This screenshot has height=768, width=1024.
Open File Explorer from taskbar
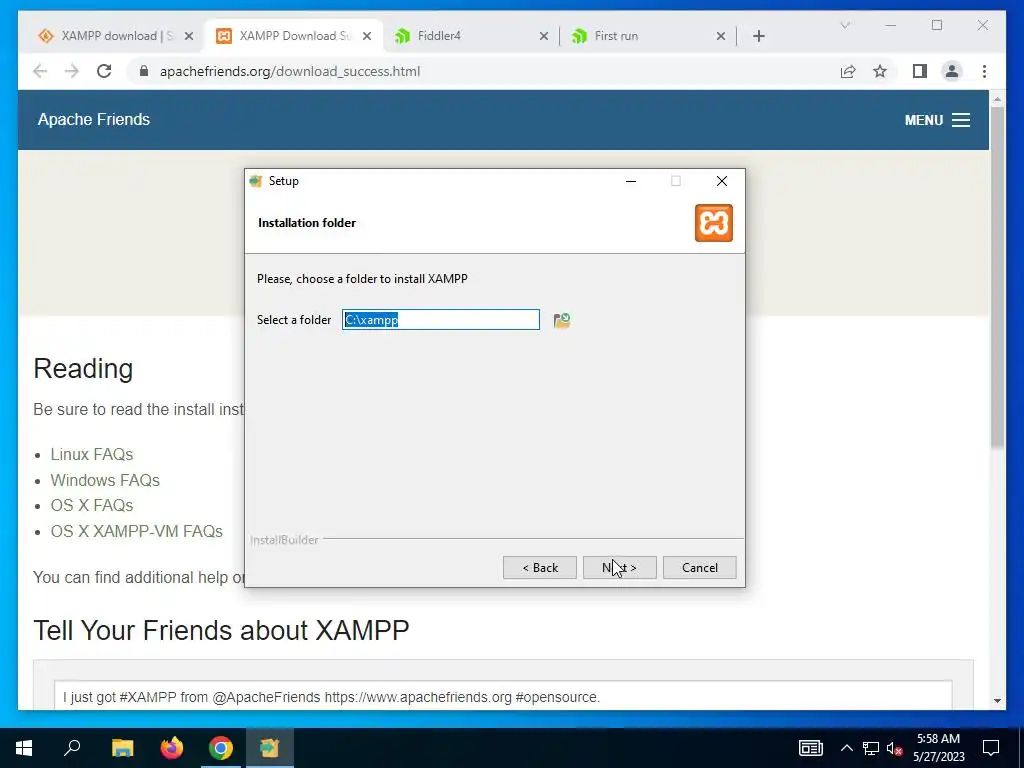coord(122,748)
